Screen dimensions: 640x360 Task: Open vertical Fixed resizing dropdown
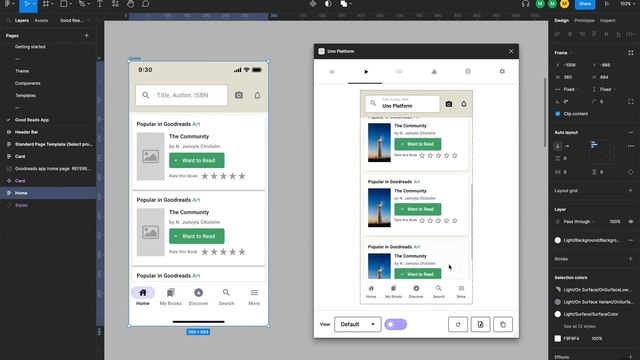tap(607, 89)
